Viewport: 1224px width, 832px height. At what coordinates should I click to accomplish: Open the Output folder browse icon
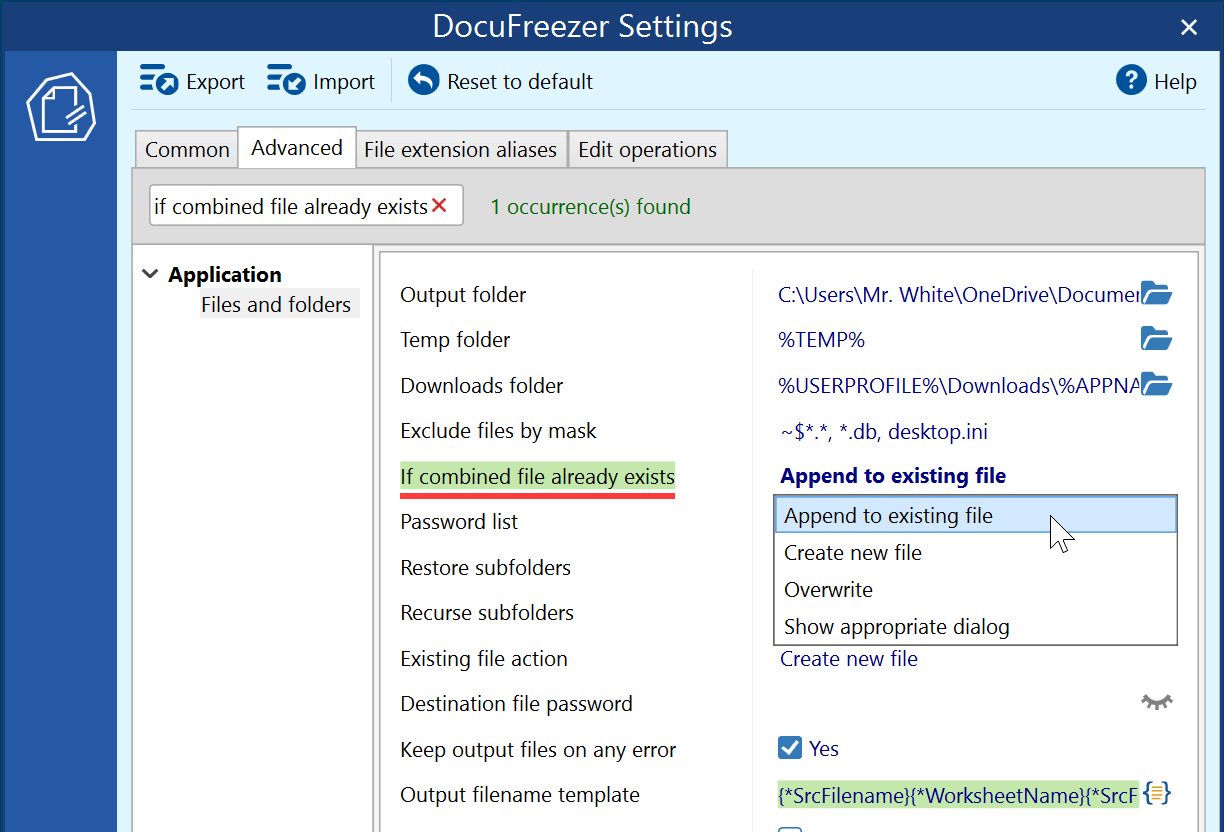pyautogui.click(x=1156, y=293)
